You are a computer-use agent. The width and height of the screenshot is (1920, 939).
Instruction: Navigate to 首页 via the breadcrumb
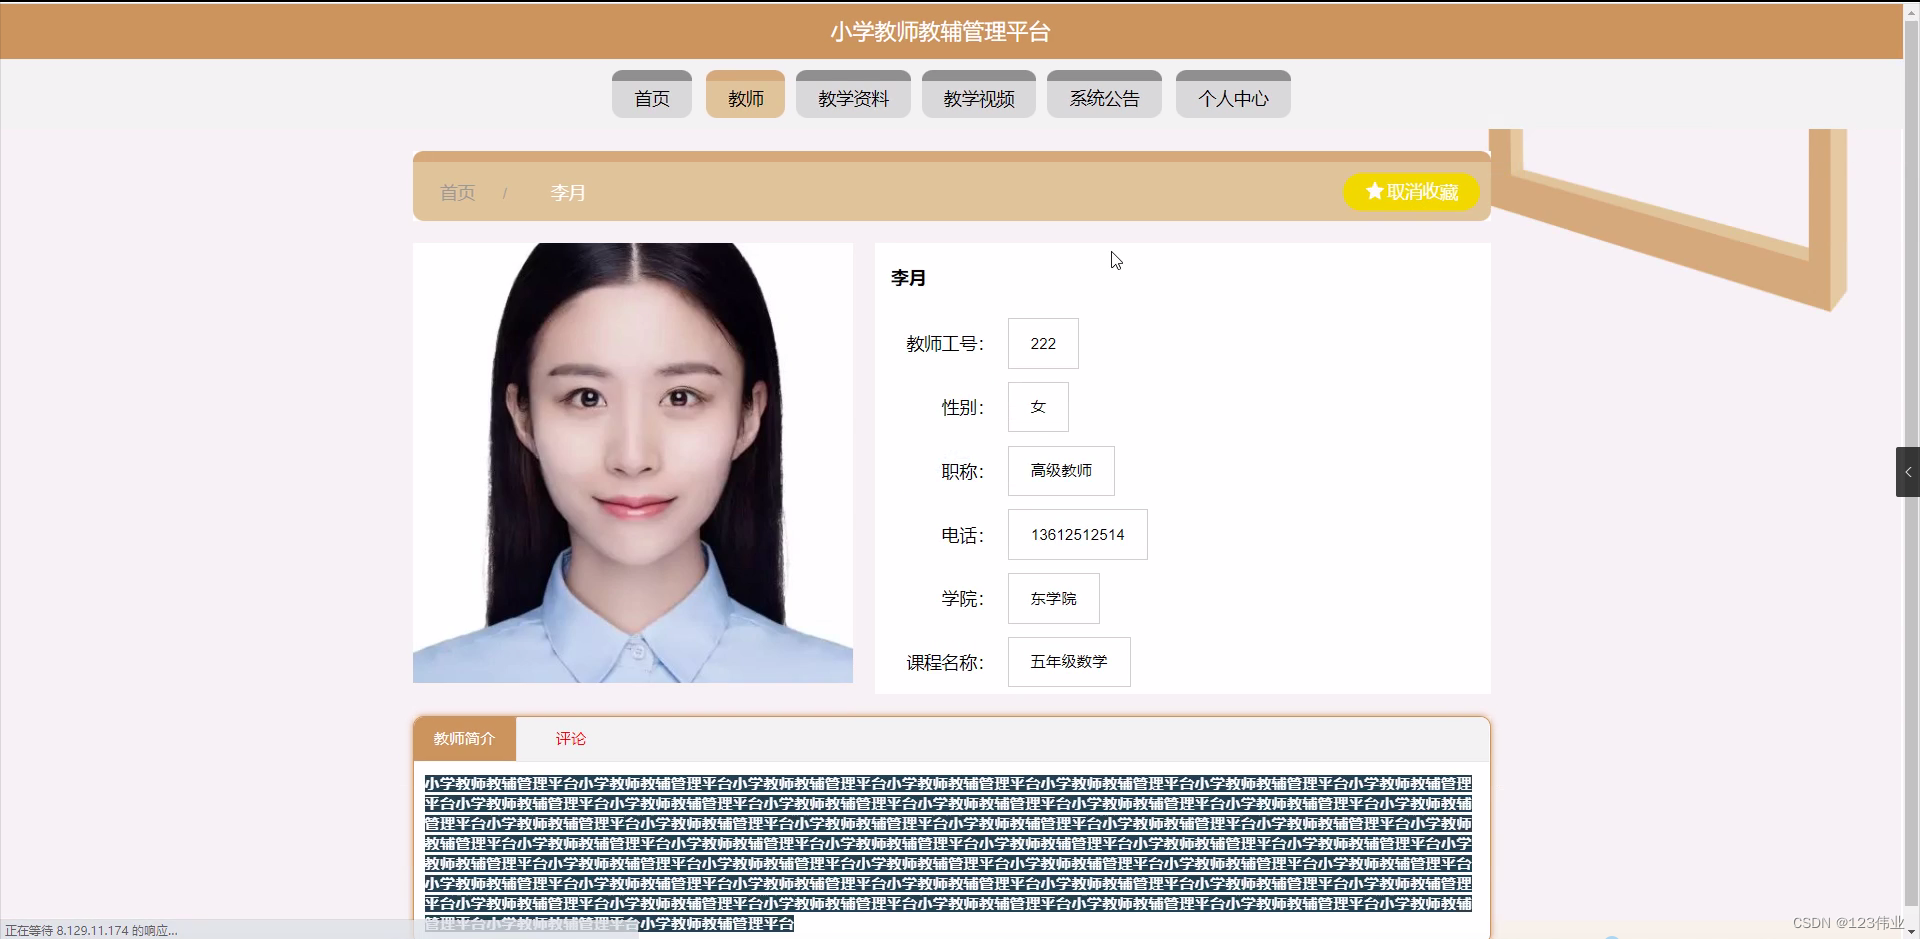[x=457, y=192]
